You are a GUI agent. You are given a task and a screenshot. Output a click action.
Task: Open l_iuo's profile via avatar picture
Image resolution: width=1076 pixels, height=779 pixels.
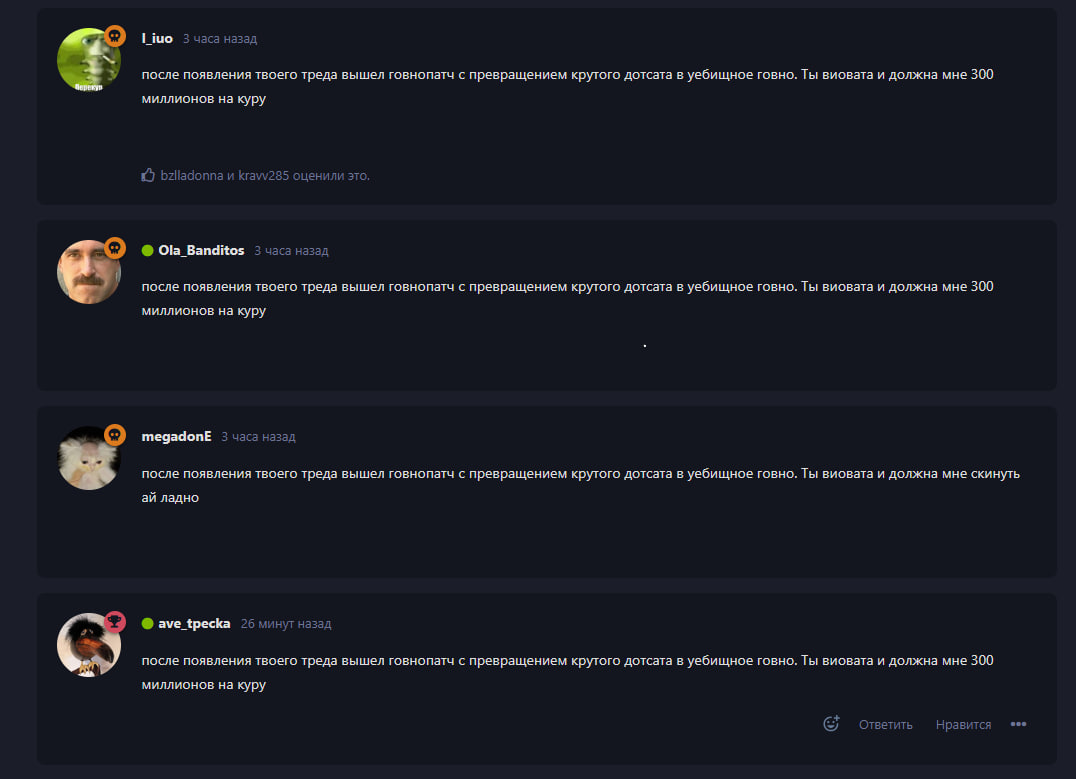(88, 60)
